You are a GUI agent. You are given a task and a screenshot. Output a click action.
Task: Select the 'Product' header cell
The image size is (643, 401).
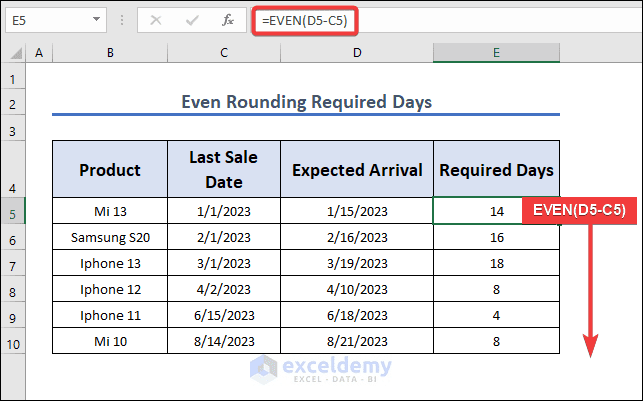pyautogui.click(x=110, y=169)
